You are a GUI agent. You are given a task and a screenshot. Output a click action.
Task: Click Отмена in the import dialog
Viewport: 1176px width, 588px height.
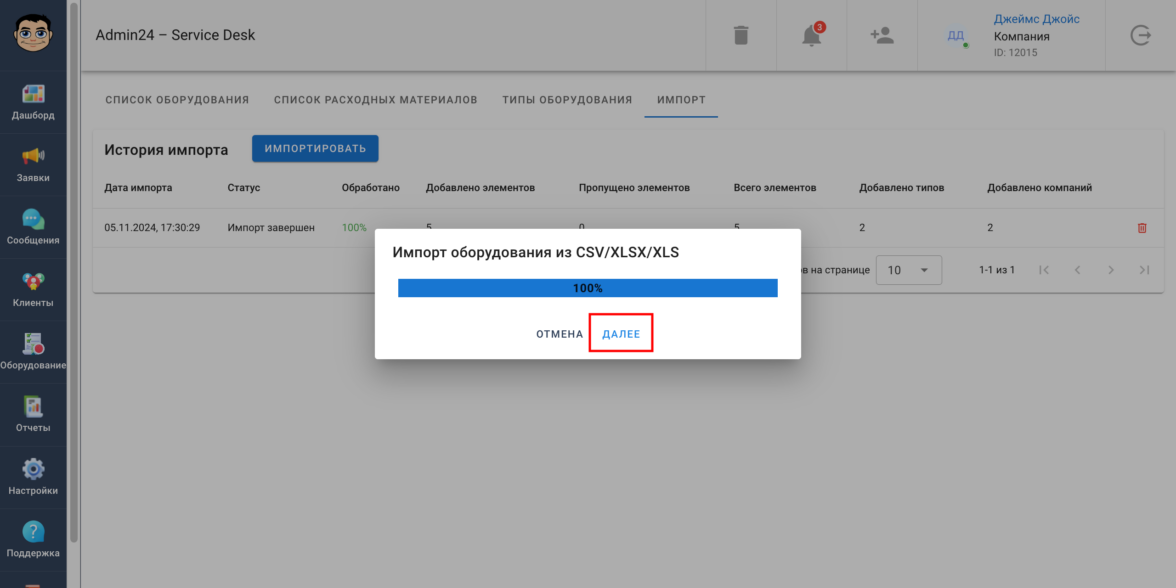point(560,334)
